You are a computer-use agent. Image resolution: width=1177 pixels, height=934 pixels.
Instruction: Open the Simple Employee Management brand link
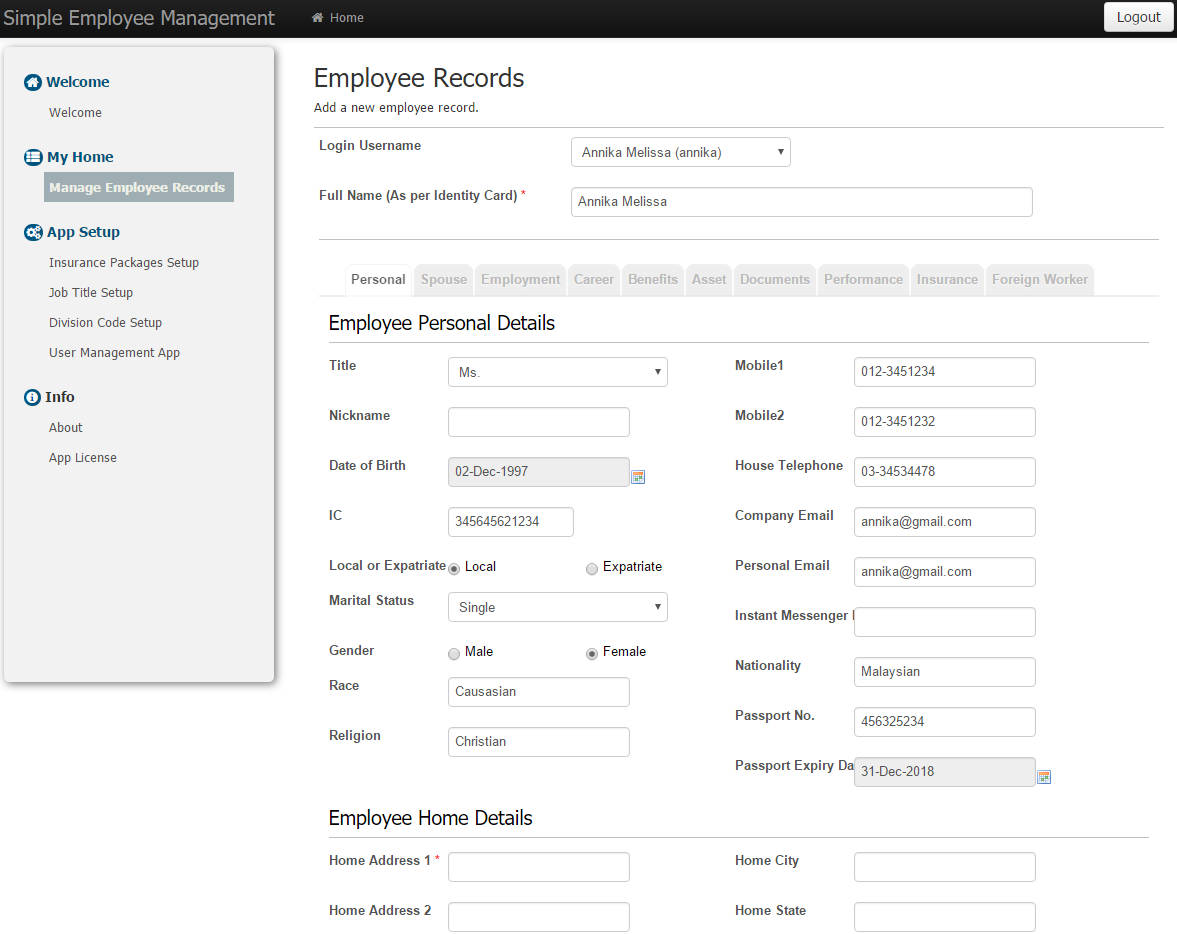click(139, 17)
